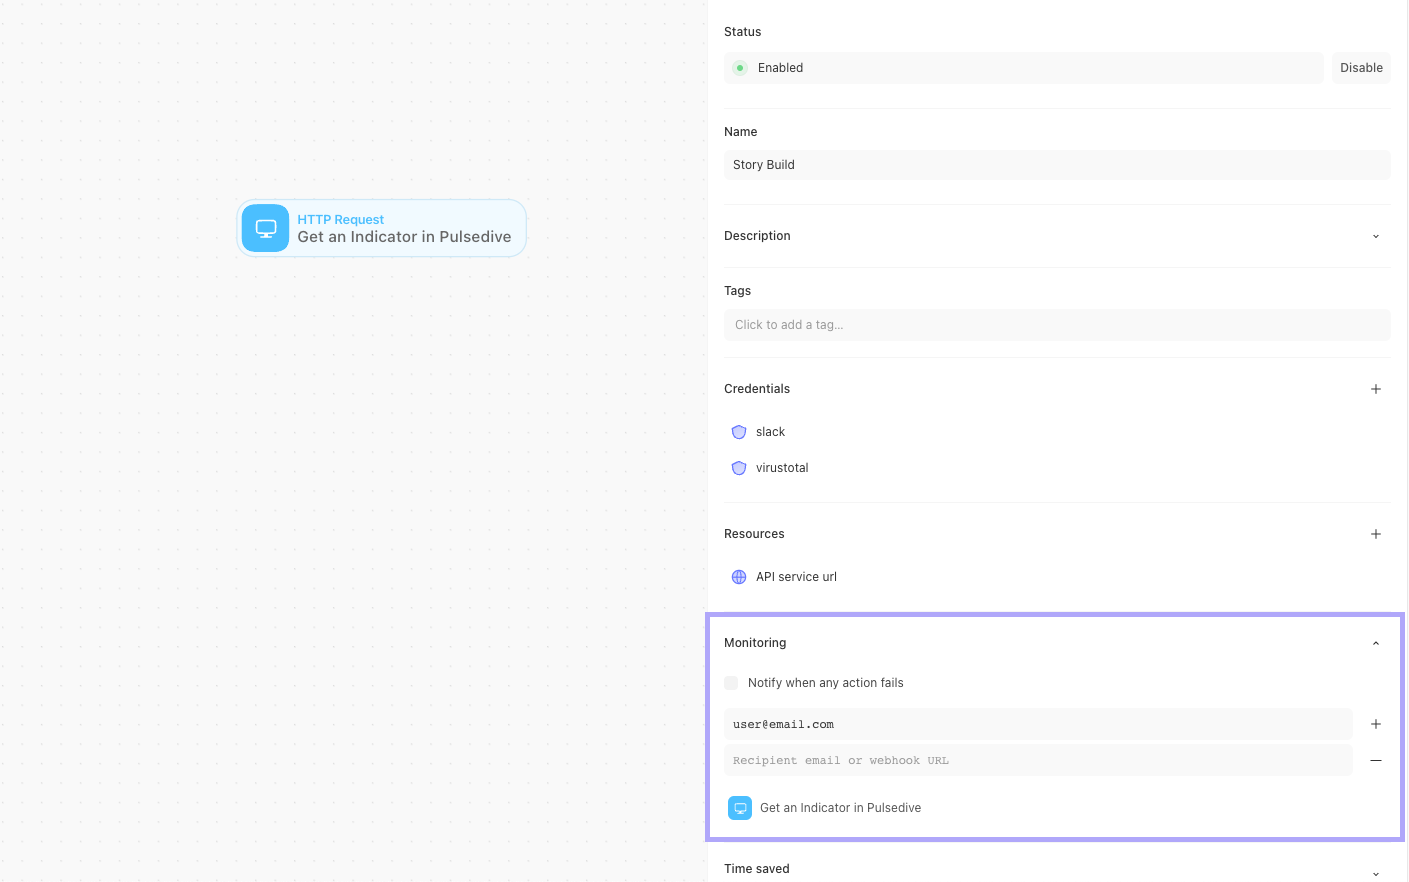Viewport: 1409px width, 882px height.
Task: Open the slack credential
Action: pyautogui.click(x=770, y=432)
